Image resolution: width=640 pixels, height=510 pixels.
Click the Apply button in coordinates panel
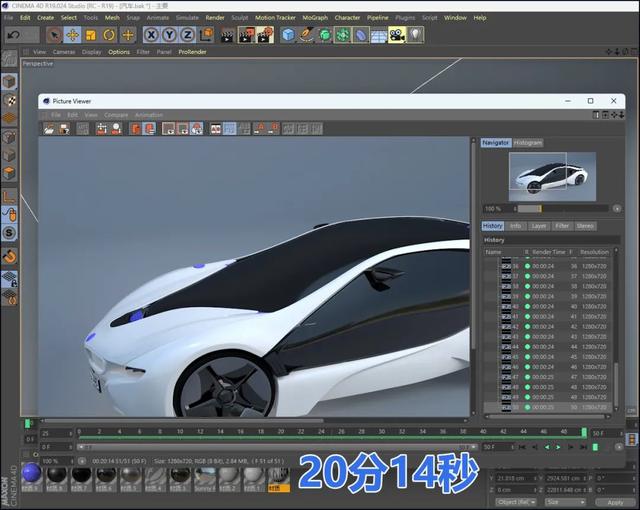pos(616,502)
